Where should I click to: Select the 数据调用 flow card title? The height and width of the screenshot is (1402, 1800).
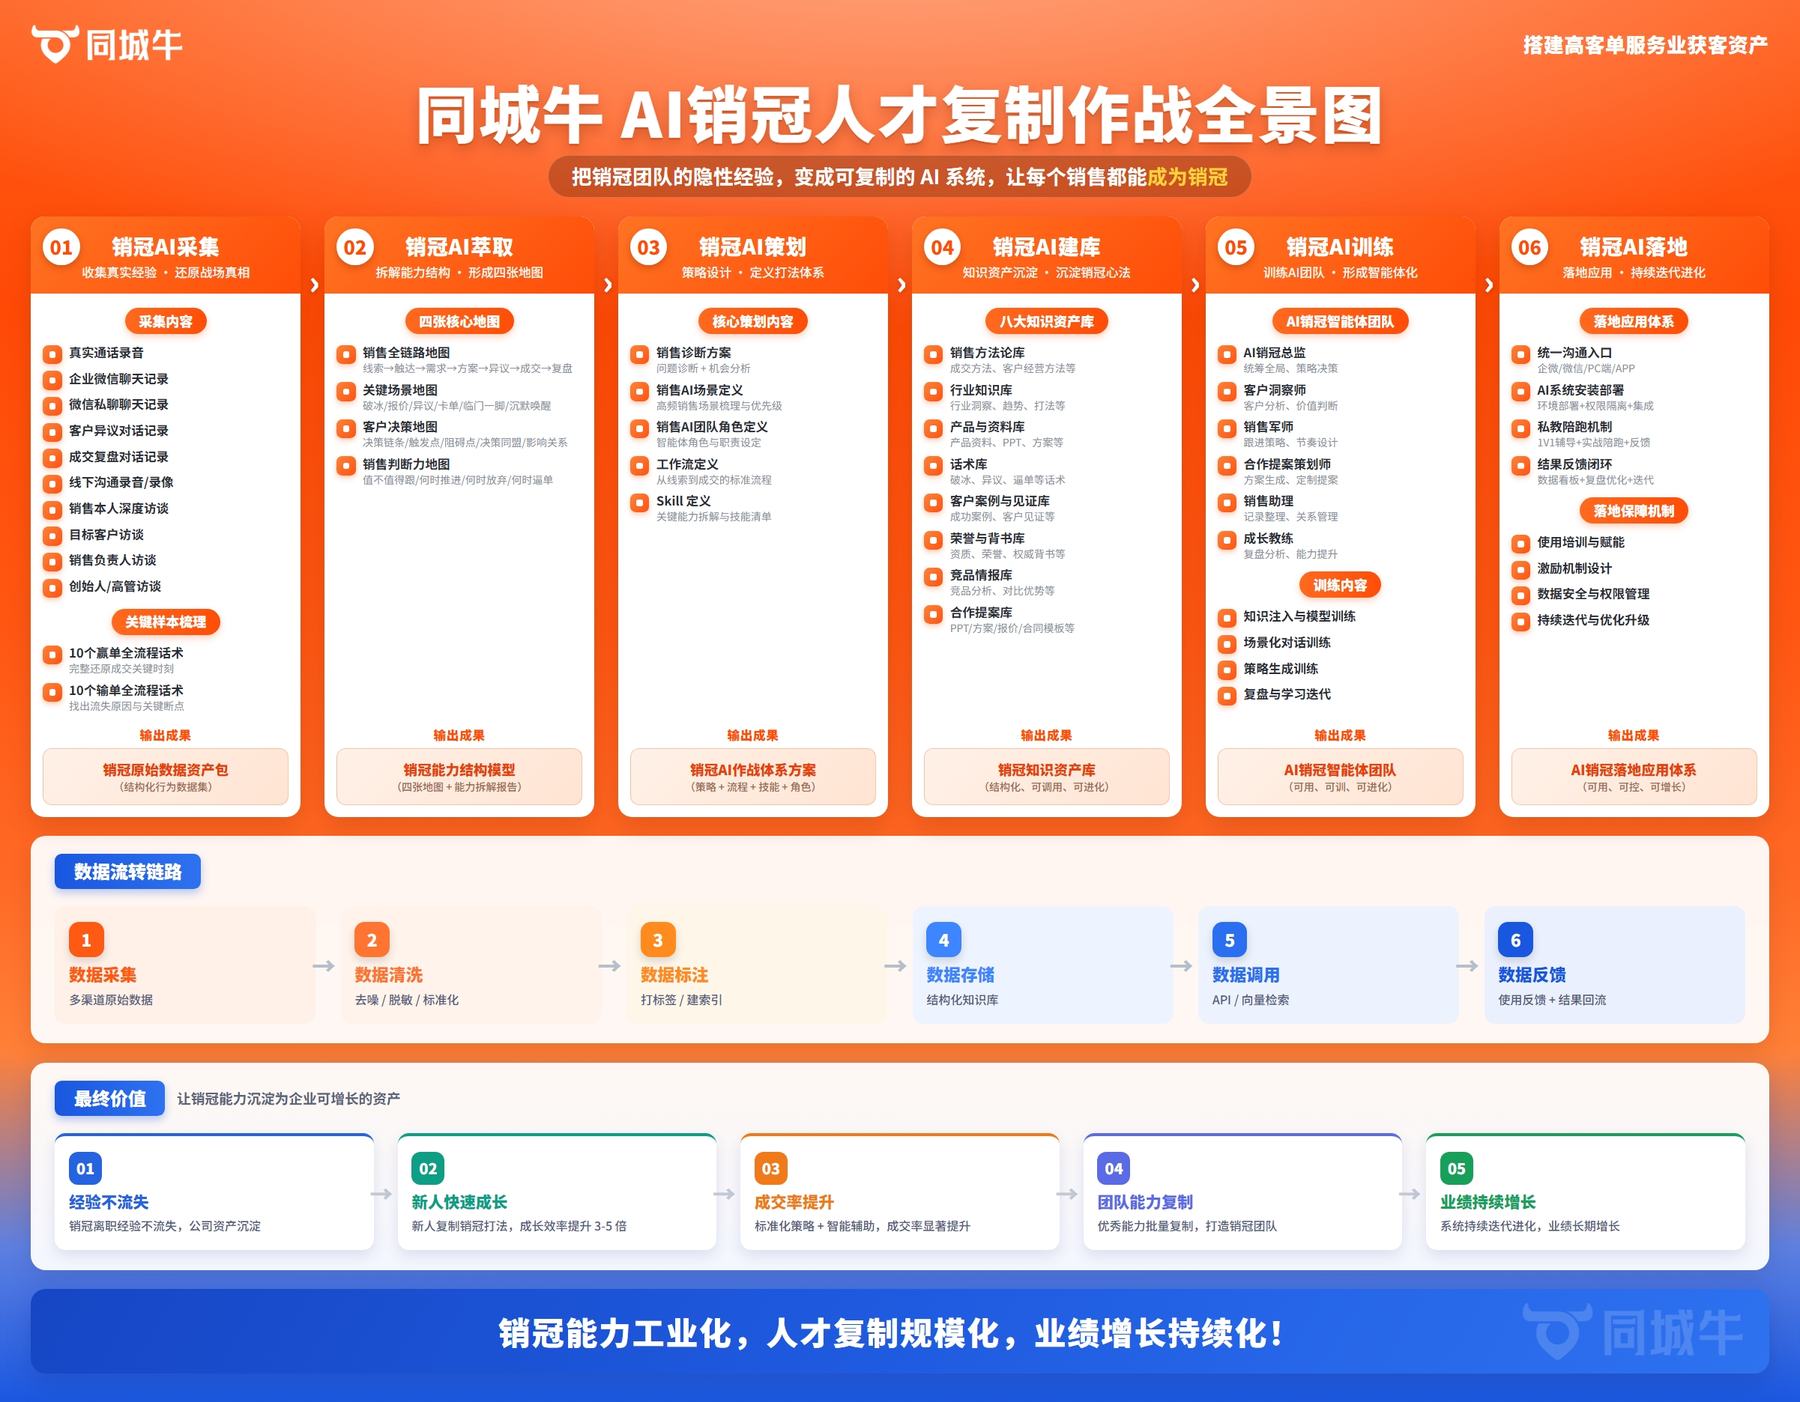pos(1246,975)
